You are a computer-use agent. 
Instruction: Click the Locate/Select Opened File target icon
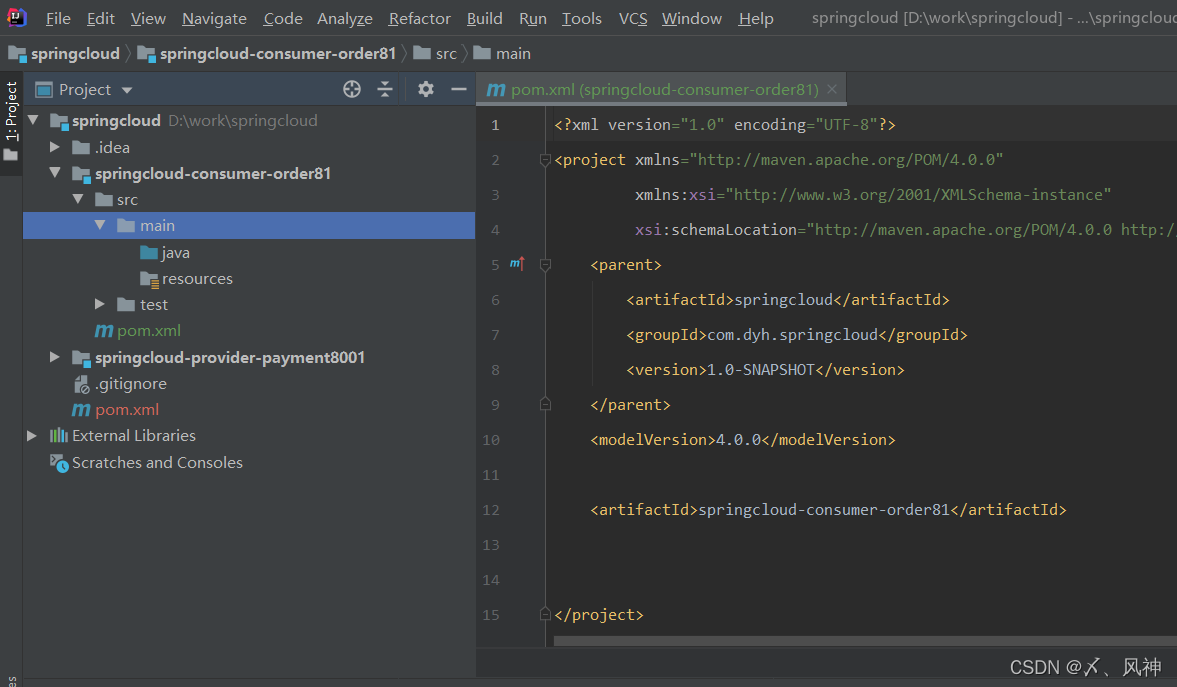pos(352,89)
